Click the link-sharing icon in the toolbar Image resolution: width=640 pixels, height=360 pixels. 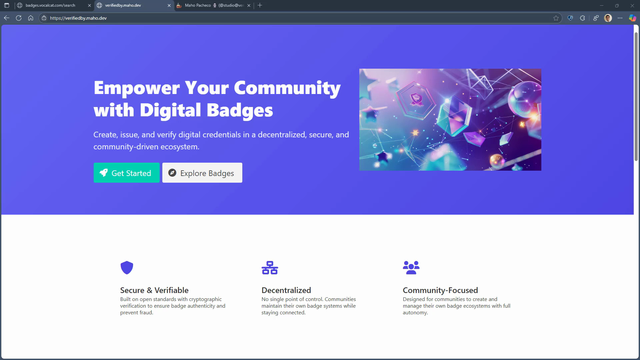click(596, 18)
